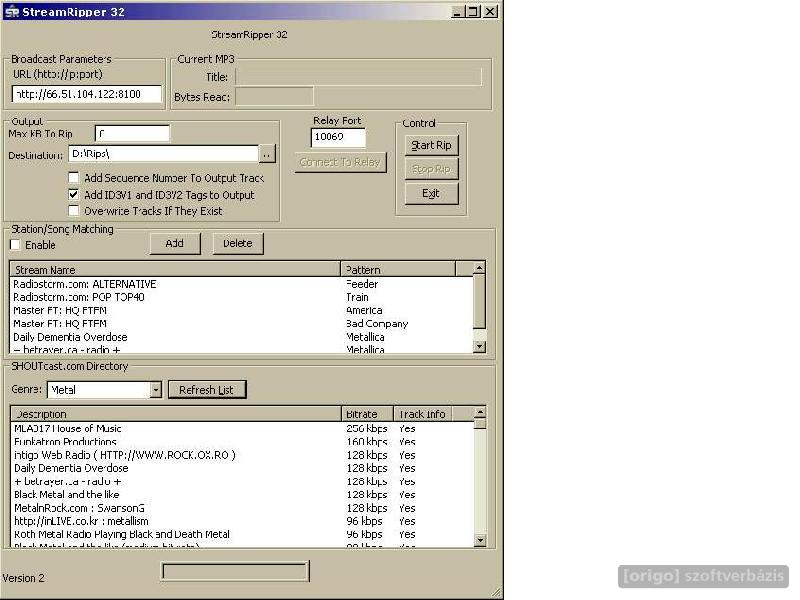Click the Current MP3 Title field
The height and width of the screenshot is (600, 800).
pos(358,77)
